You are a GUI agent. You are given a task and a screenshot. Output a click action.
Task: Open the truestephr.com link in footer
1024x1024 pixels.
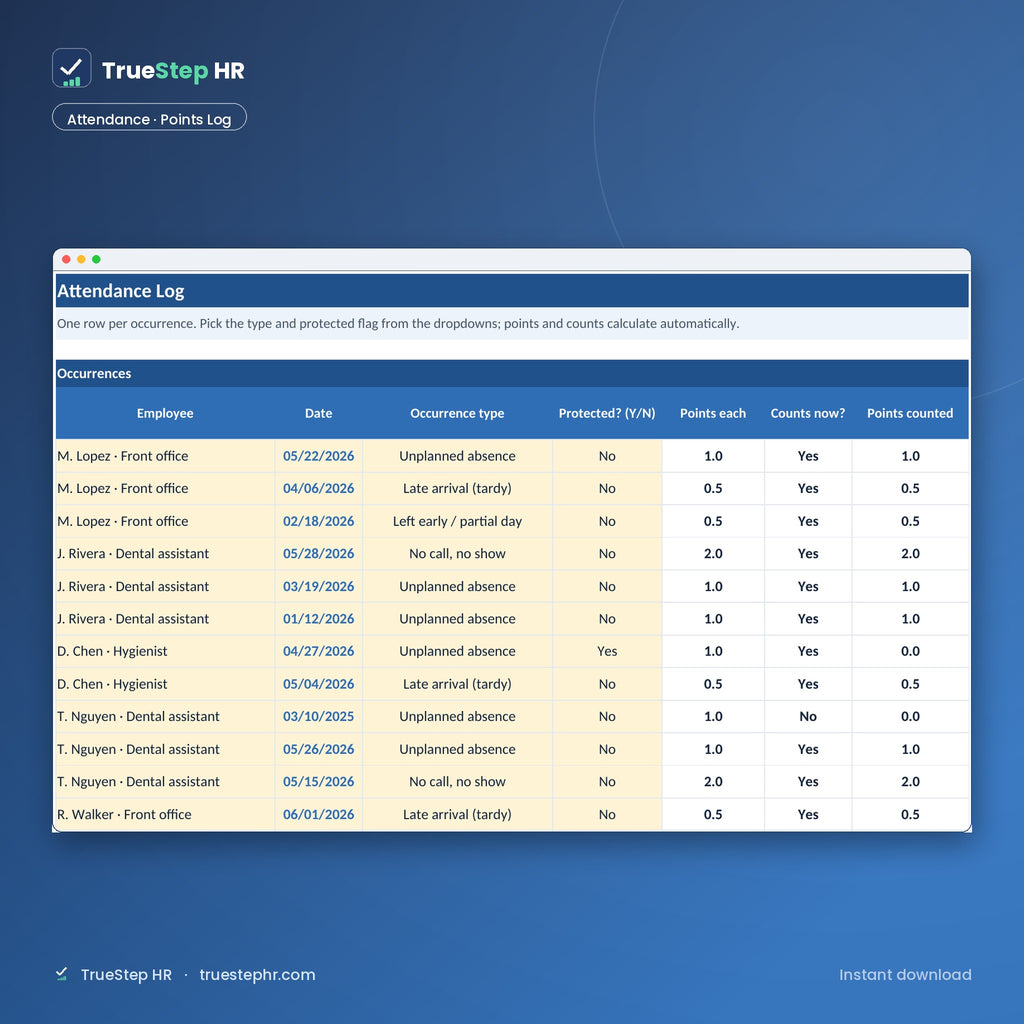[x=257, y=974]
